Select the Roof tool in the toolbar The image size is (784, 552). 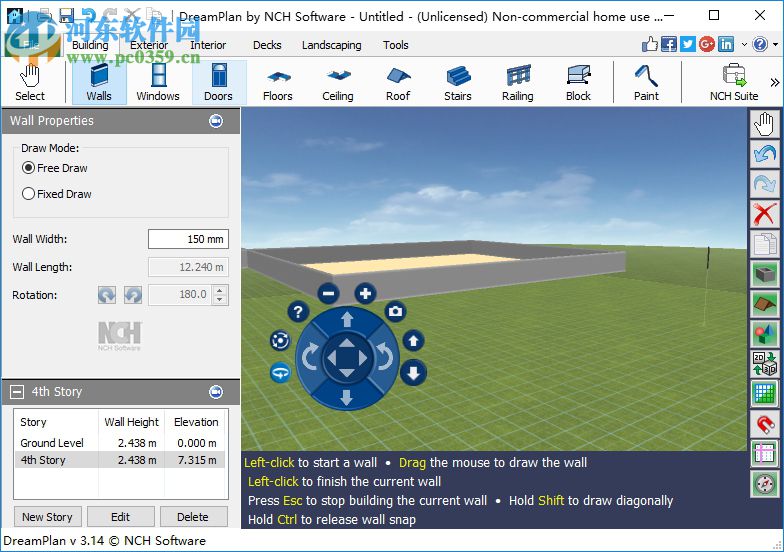click(x=398, y=82)
